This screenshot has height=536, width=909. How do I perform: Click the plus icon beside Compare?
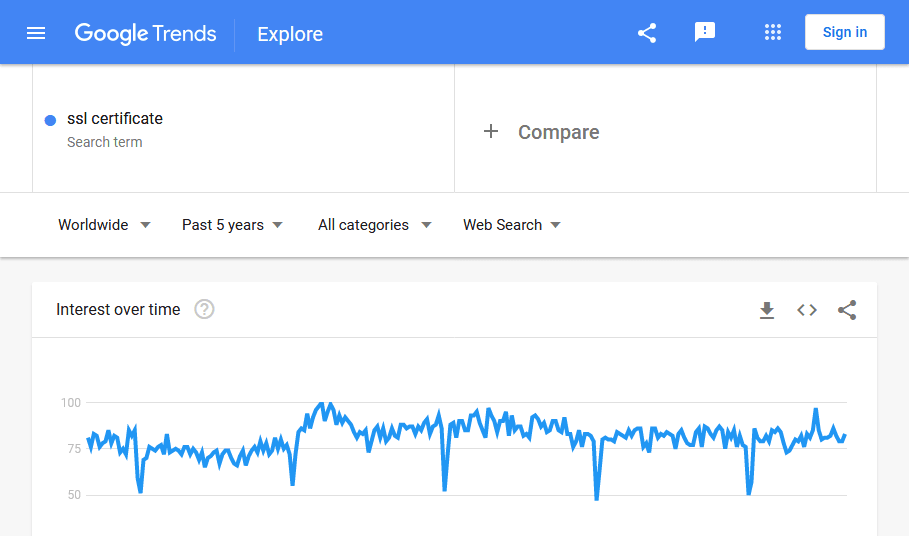pyautogui.click(x=491, y=132)
